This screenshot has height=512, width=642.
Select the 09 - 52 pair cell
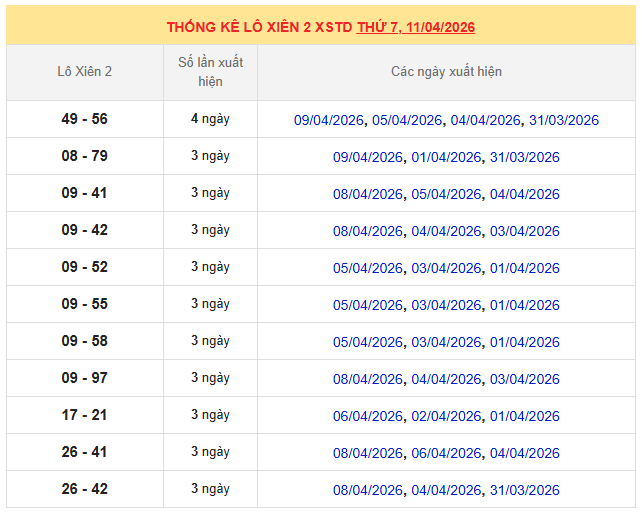85,267
